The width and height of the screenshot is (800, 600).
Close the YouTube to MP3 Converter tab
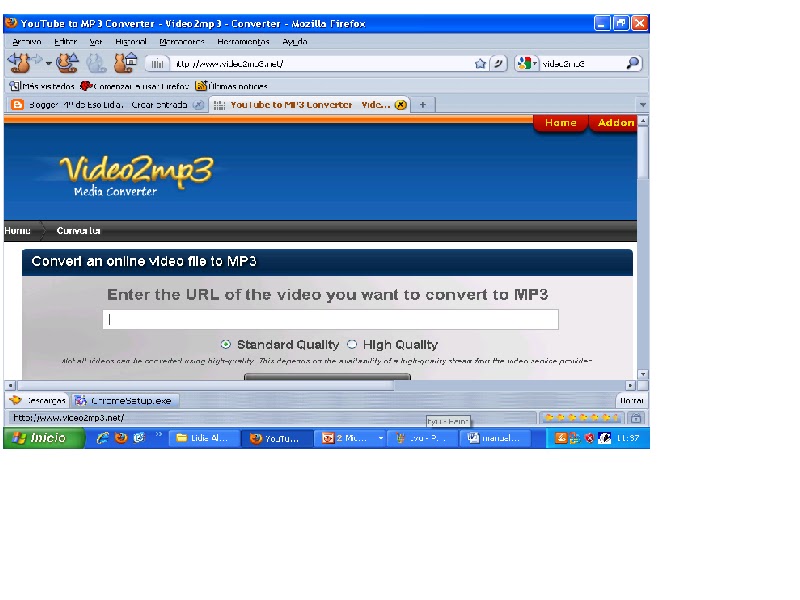pos(401,105)
